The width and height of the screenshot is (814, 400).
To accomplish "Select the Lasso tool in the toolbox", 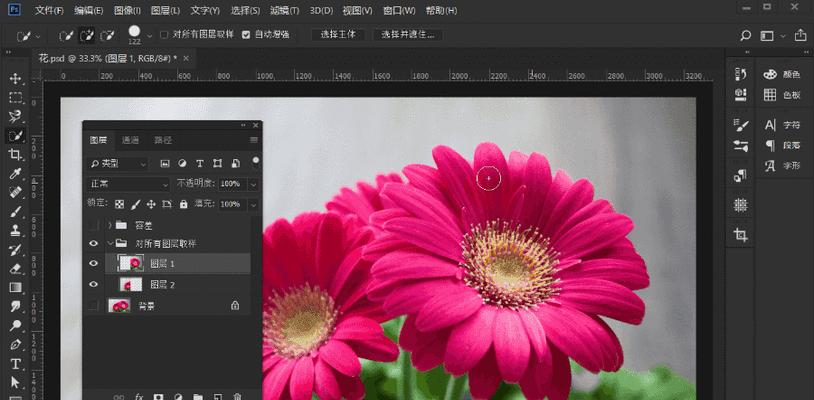I will (15, 116).
